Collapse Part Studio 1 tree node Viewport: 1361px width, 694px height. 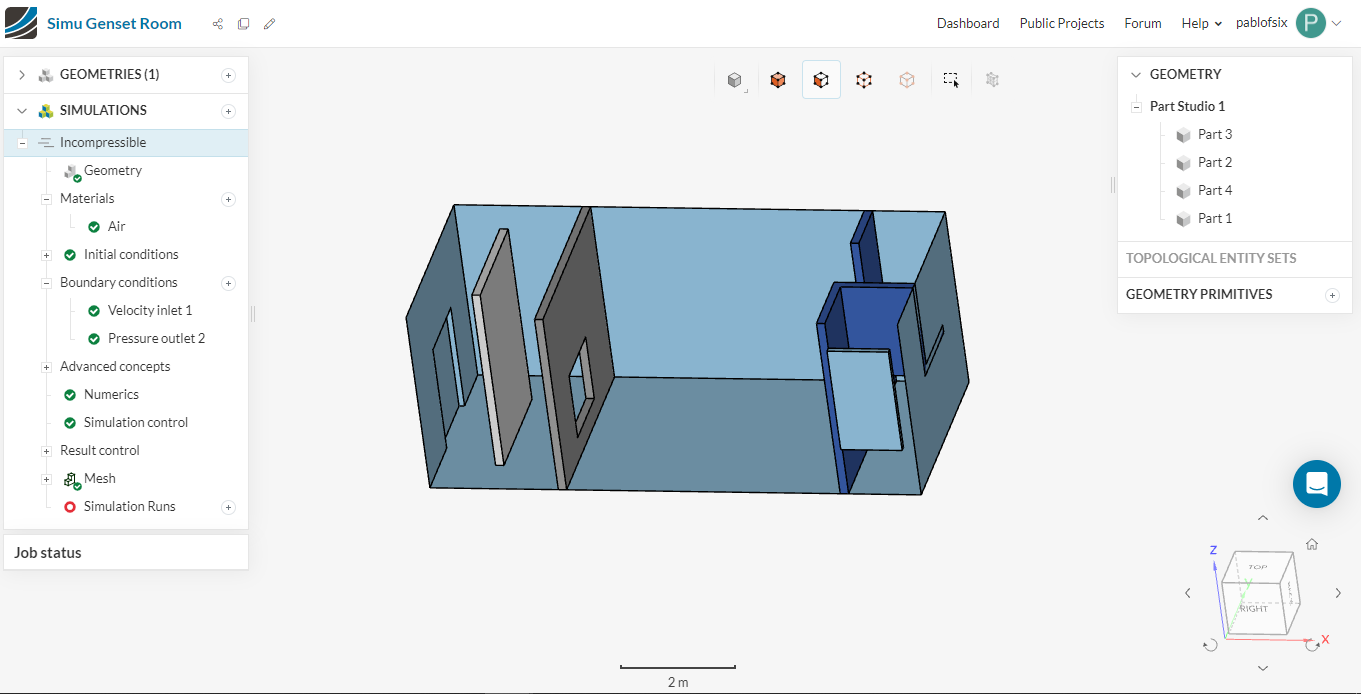(x=1136, y=107)
